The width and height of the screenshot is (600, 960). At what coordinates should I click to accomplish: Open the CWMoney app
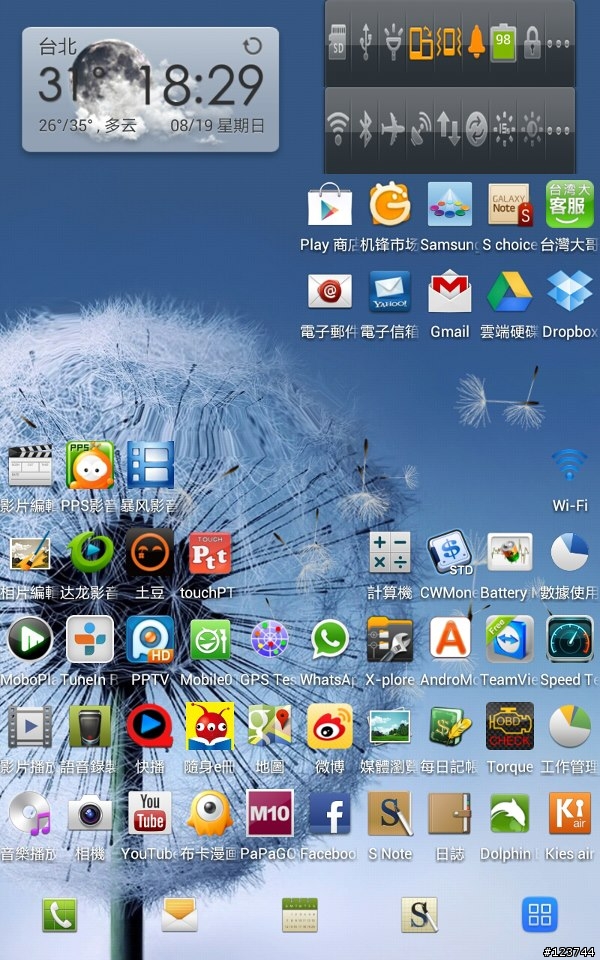[449, 552]
